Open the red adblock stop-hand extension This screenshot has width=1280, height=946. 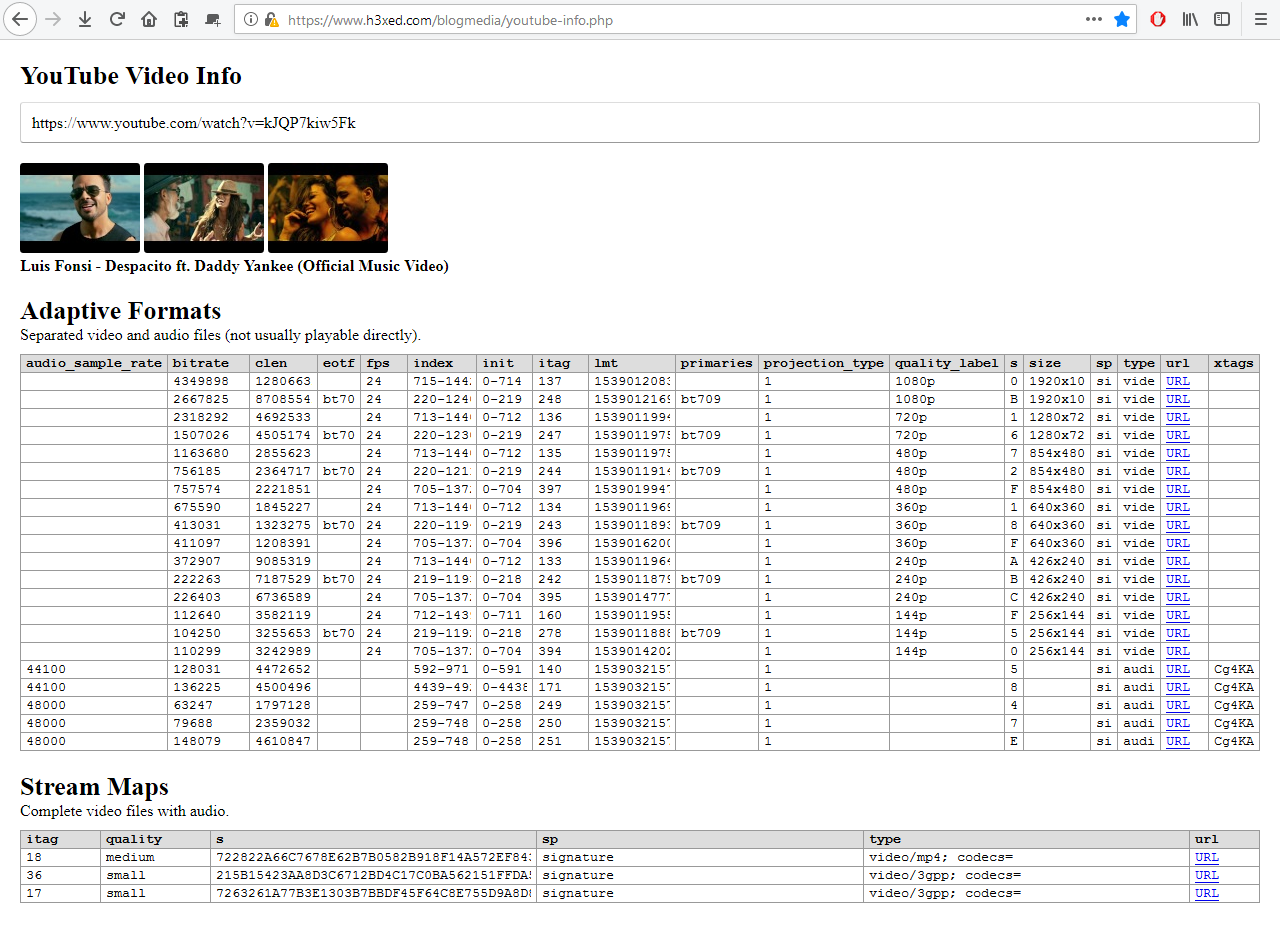(x=1158, y=19)
